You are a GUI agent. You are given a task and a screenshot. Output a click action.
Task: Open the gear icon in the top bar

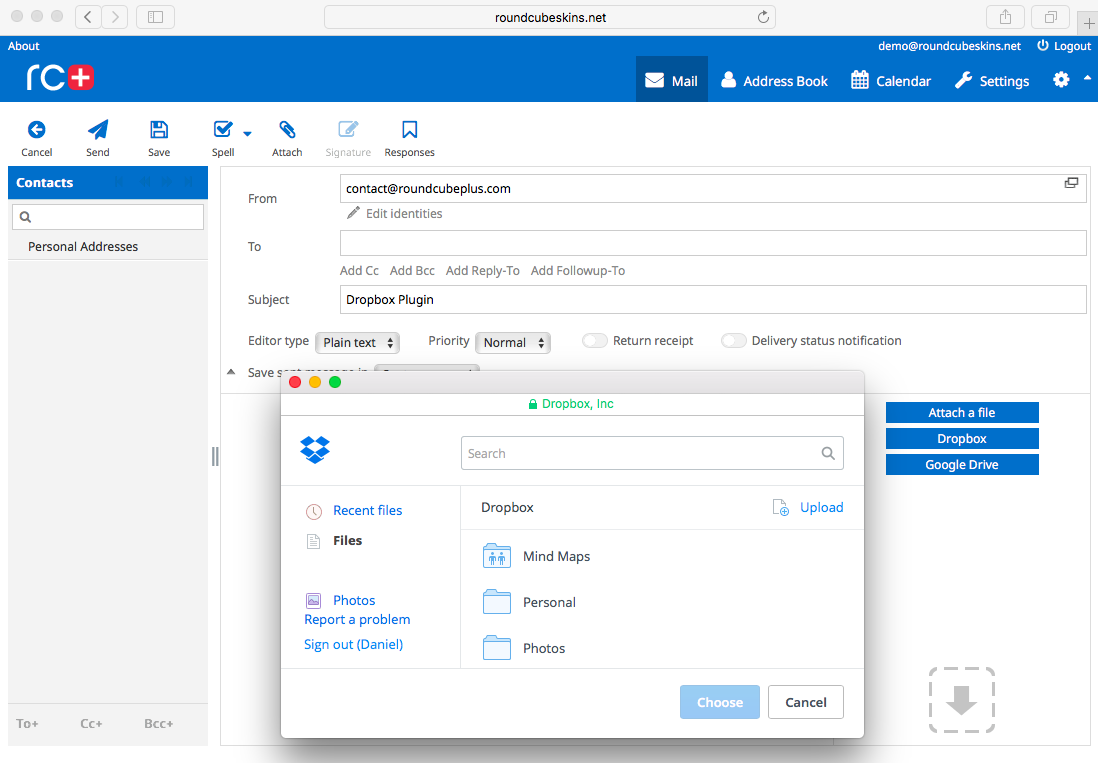tap(1061, 80)
